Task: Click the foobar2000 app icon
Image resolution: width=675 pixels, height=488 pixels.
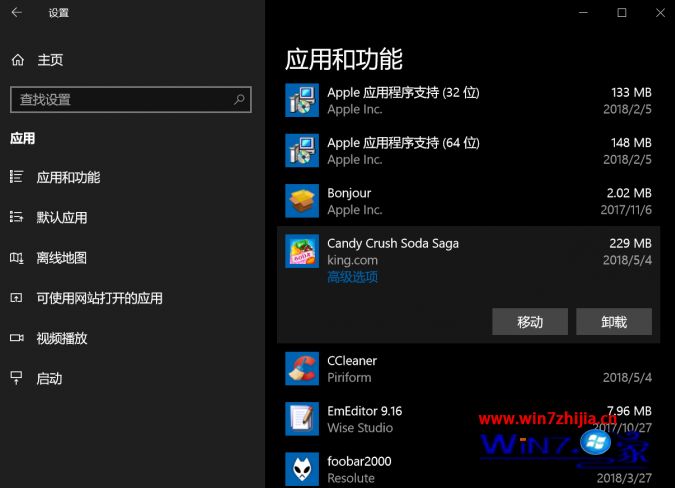Action: pyautogui.click(x=302, y=469)
